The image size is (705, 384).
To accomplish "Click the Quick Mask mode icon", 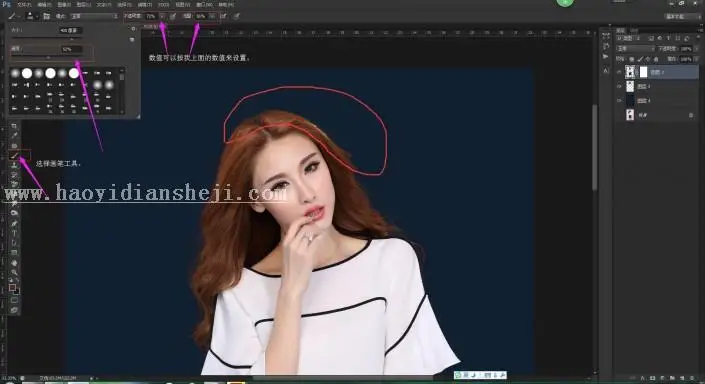I will pyautogui.click(x=14, y=300).
